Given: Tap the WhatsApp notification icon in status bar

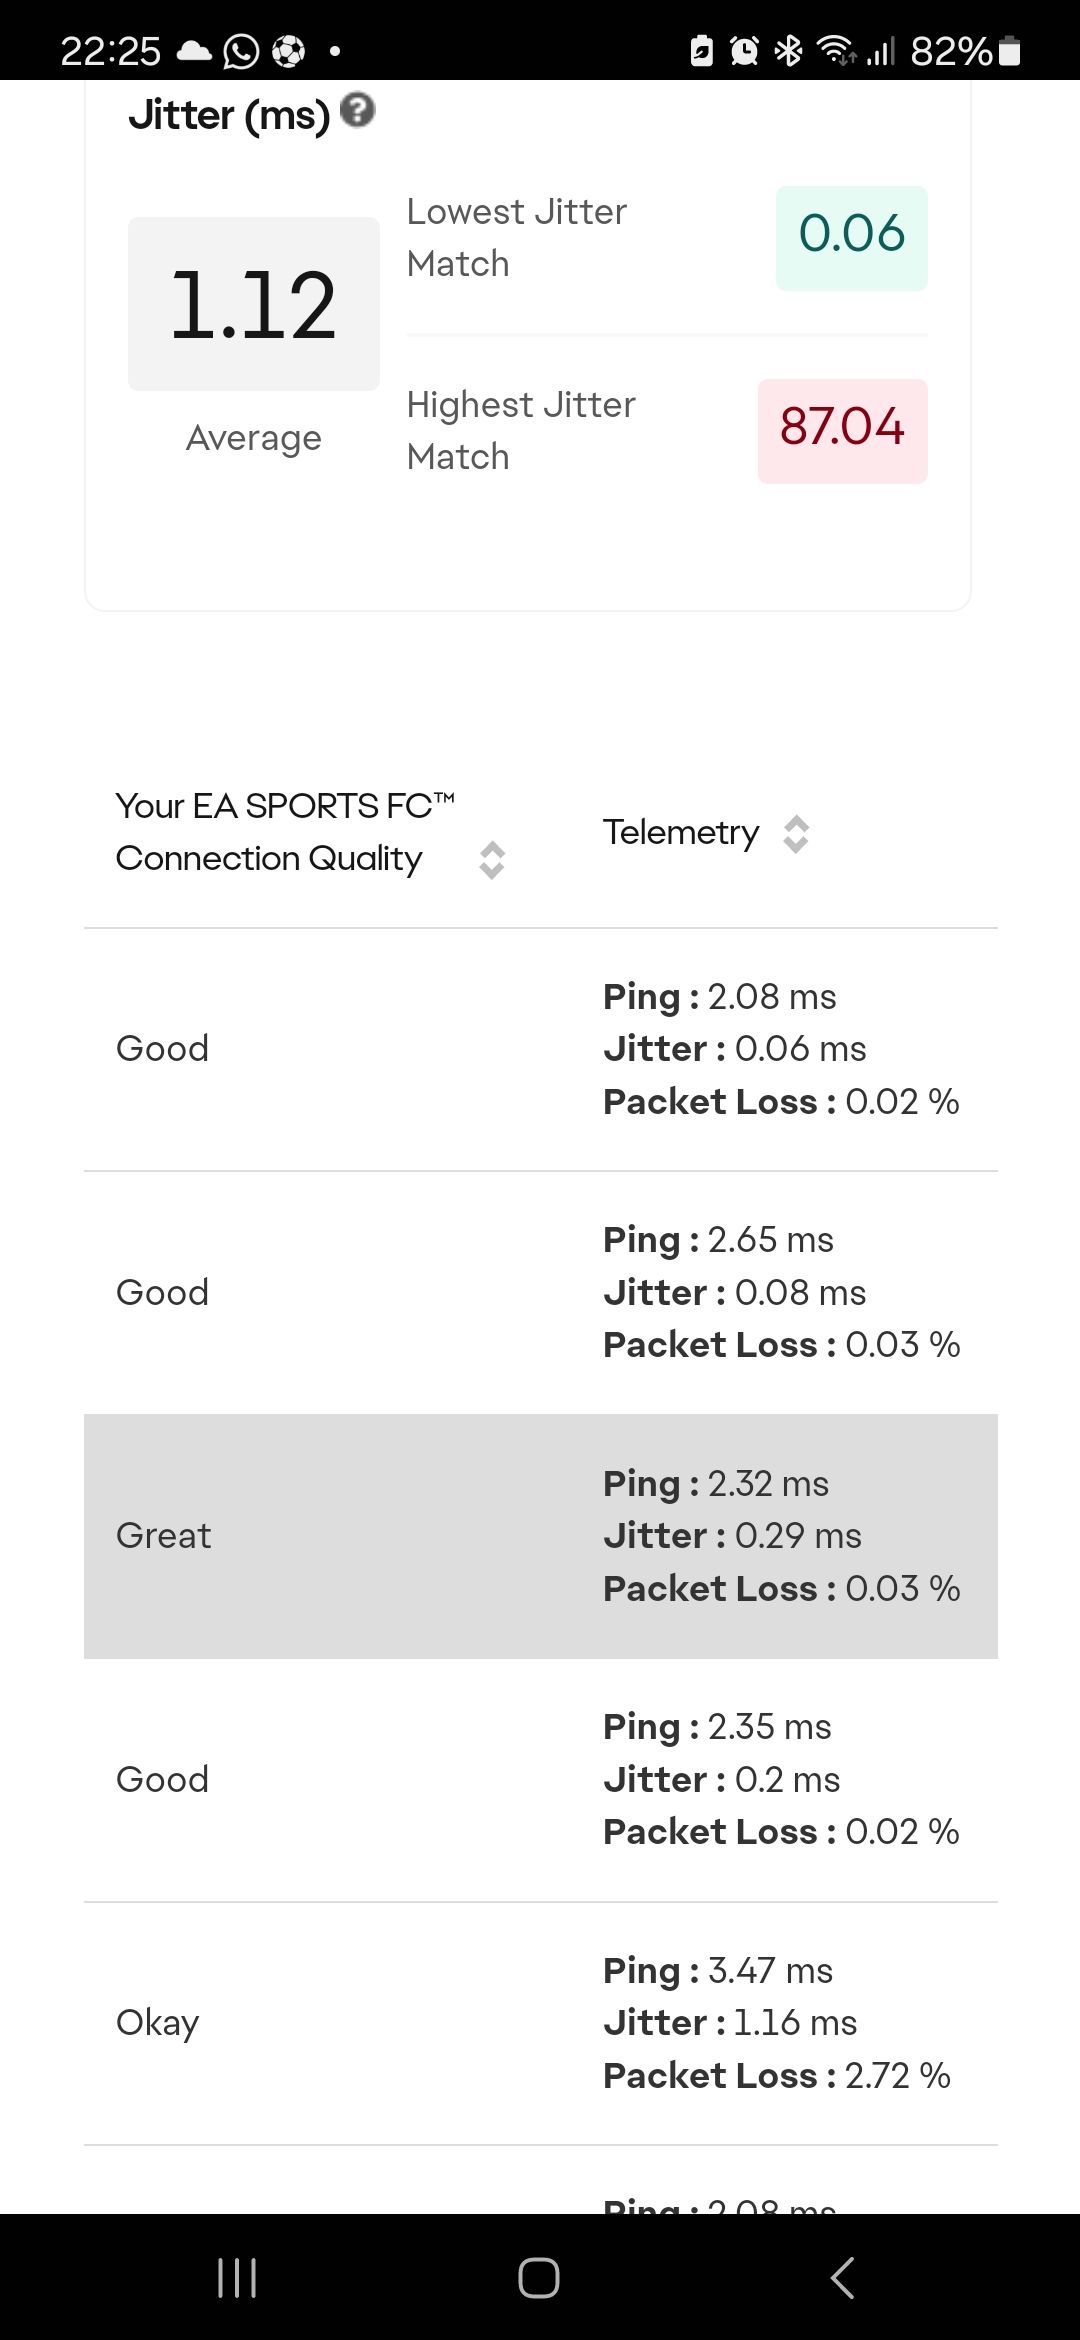Looking at the screenshot, I should coord(241,51).
